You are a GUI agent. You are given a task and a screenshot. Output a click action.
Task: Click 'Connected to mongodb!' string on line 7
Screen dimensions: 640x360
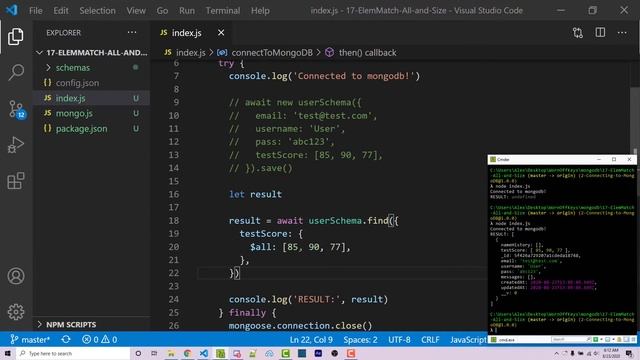(x=354, y=76)
